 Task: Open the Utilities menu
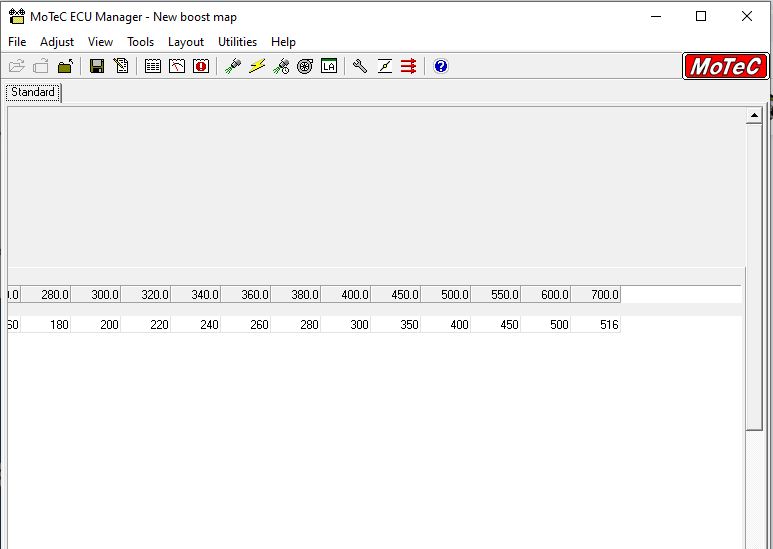click(238, 42)
